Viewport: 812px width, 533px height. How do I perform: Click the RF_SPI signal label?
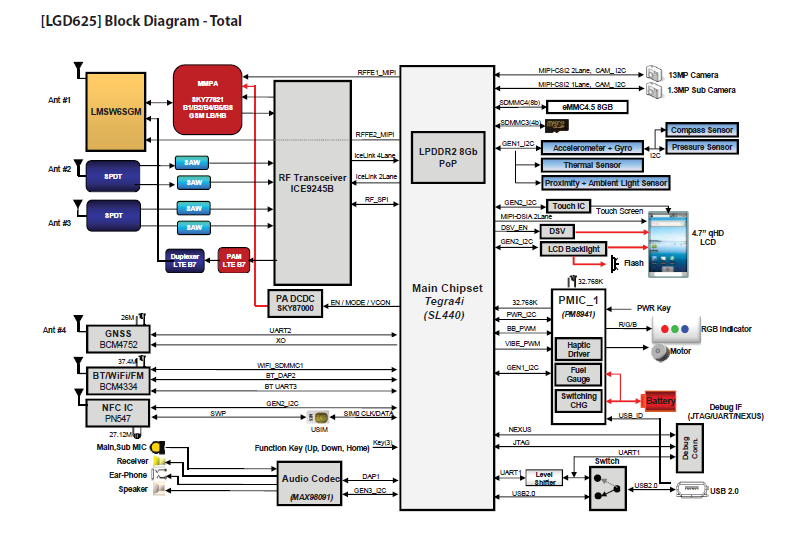tap(376, 199)
